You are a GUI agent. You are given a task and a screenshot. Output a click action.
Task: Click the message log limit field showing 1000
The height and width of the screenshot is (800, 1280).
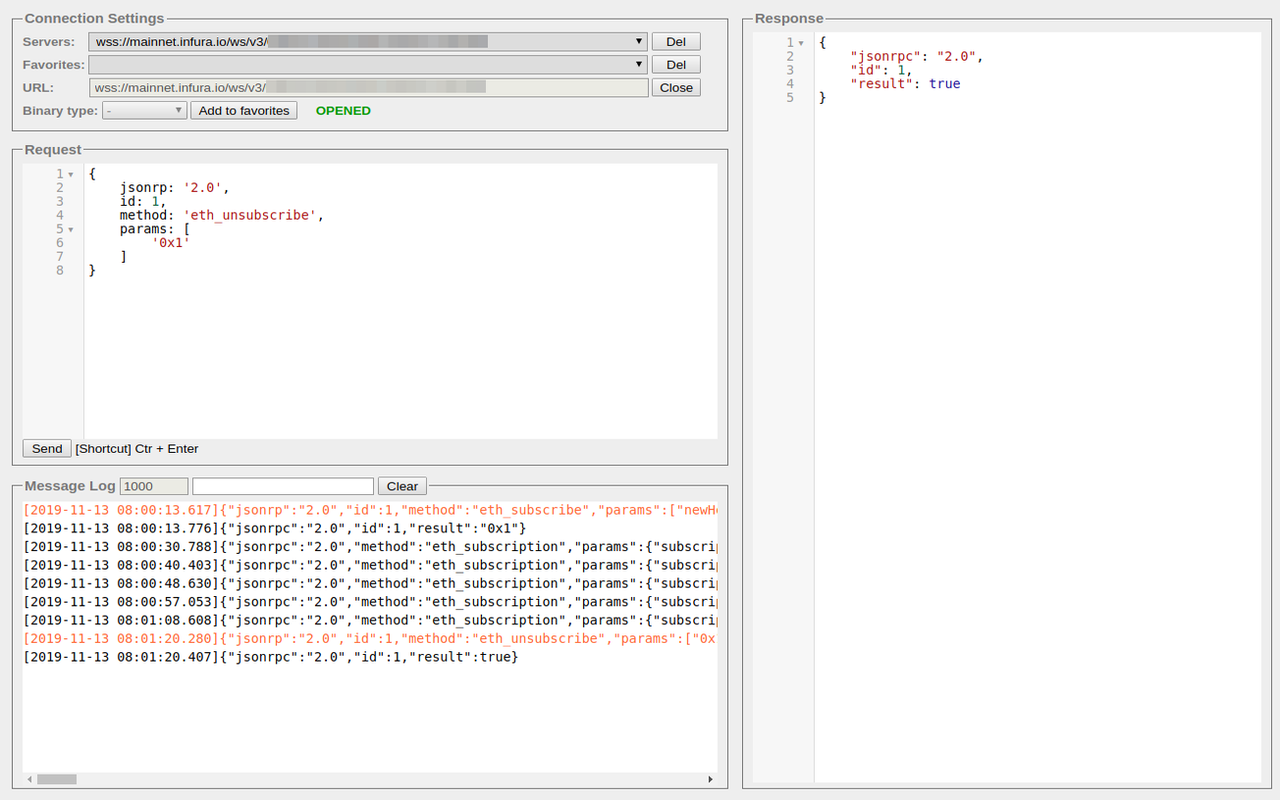pos(154,486)
